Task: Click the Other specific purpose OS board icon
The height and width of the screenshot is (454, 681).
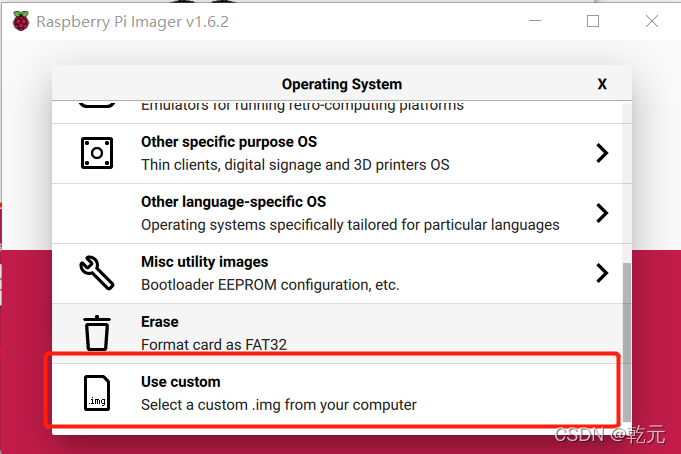Action: (x=97, y=153)
